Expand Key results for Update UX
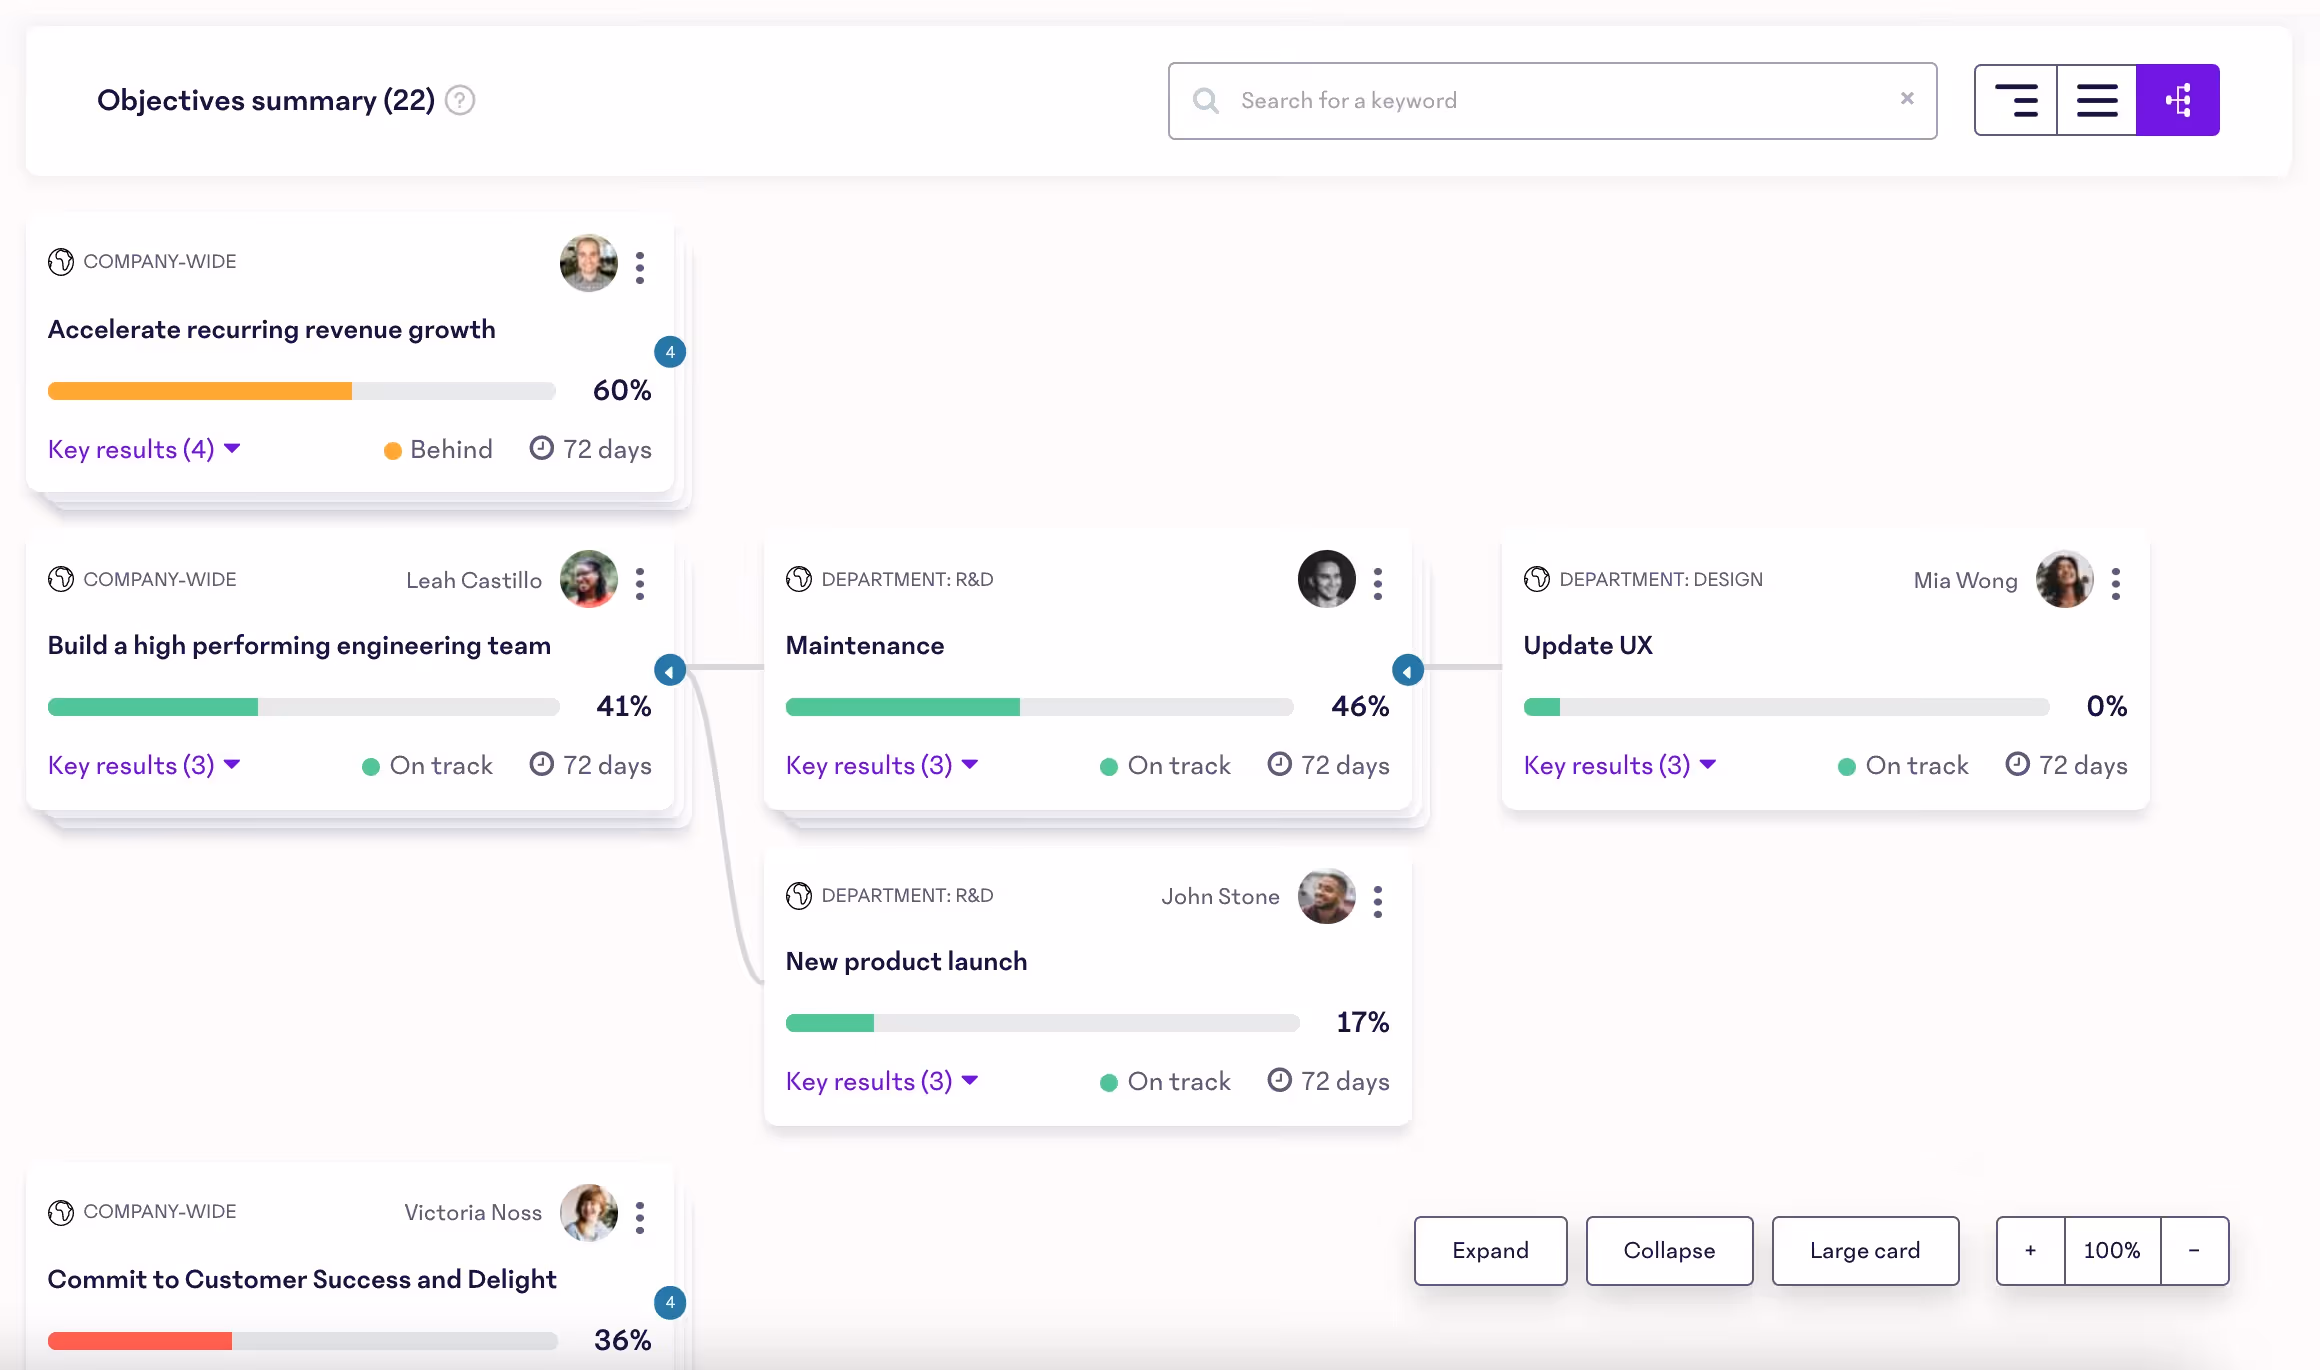 point(1620,765)
